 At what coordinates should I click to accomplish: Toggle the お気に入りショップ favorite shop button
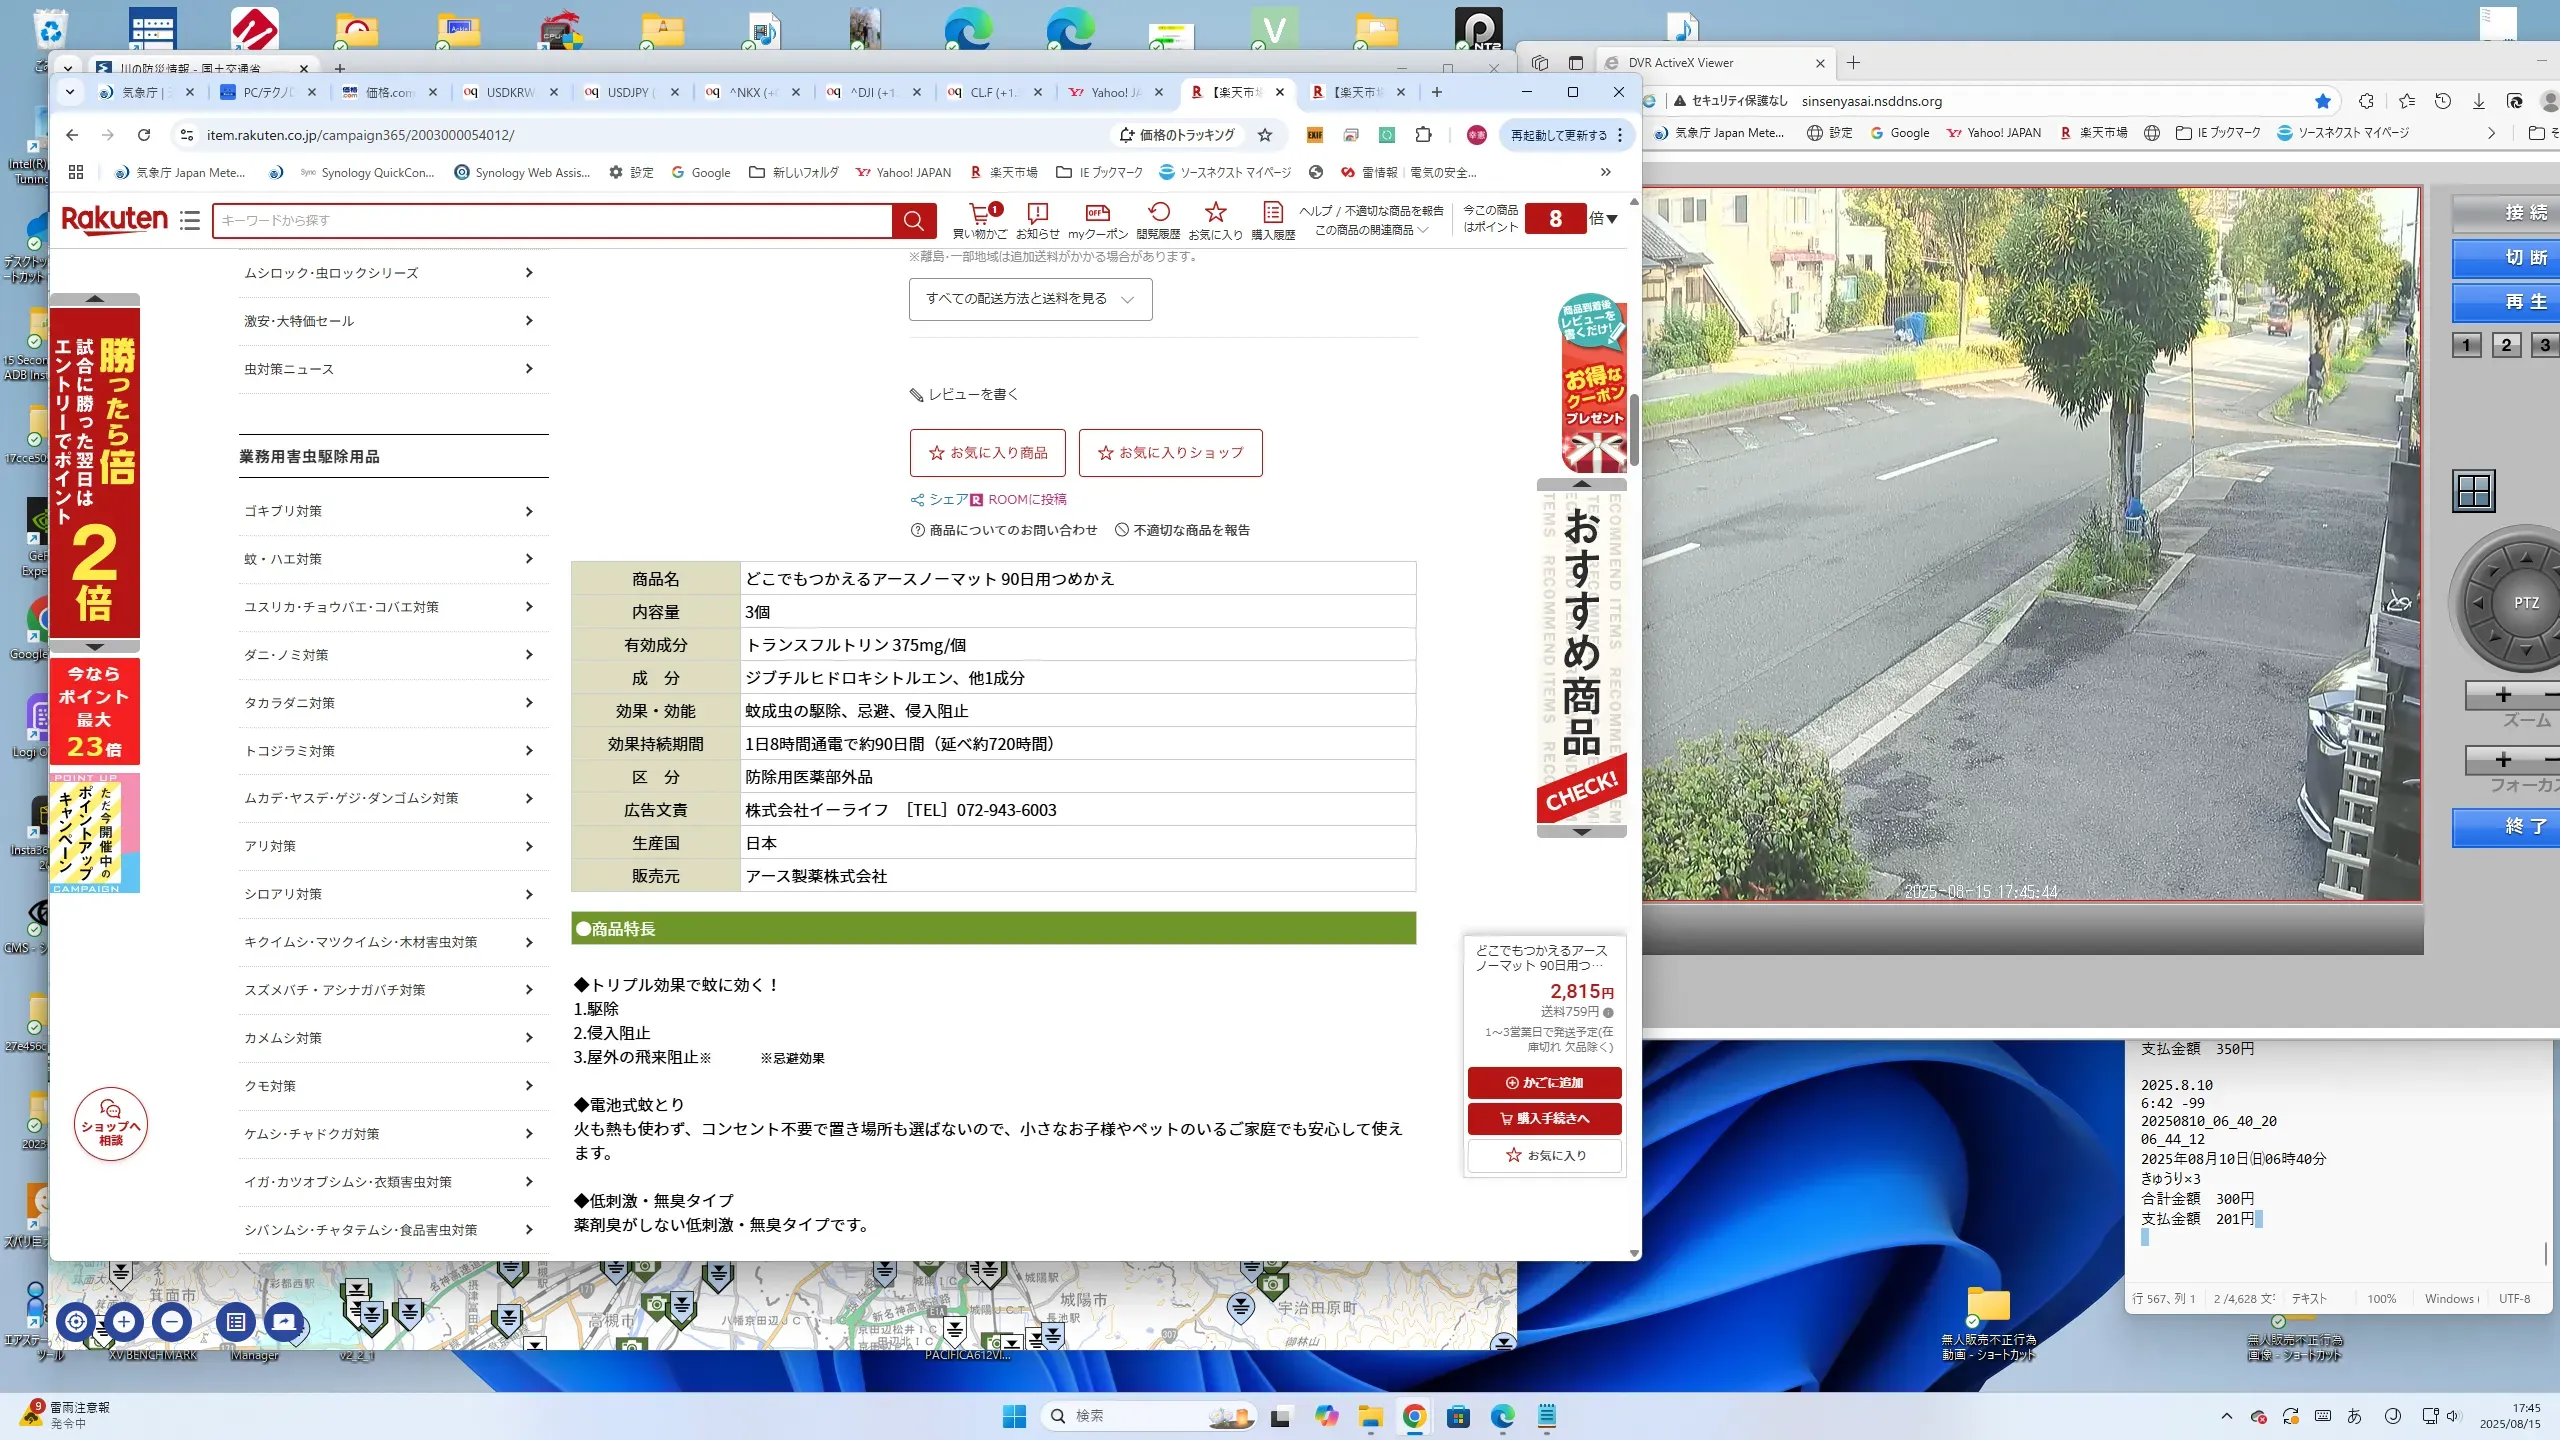1170,453
